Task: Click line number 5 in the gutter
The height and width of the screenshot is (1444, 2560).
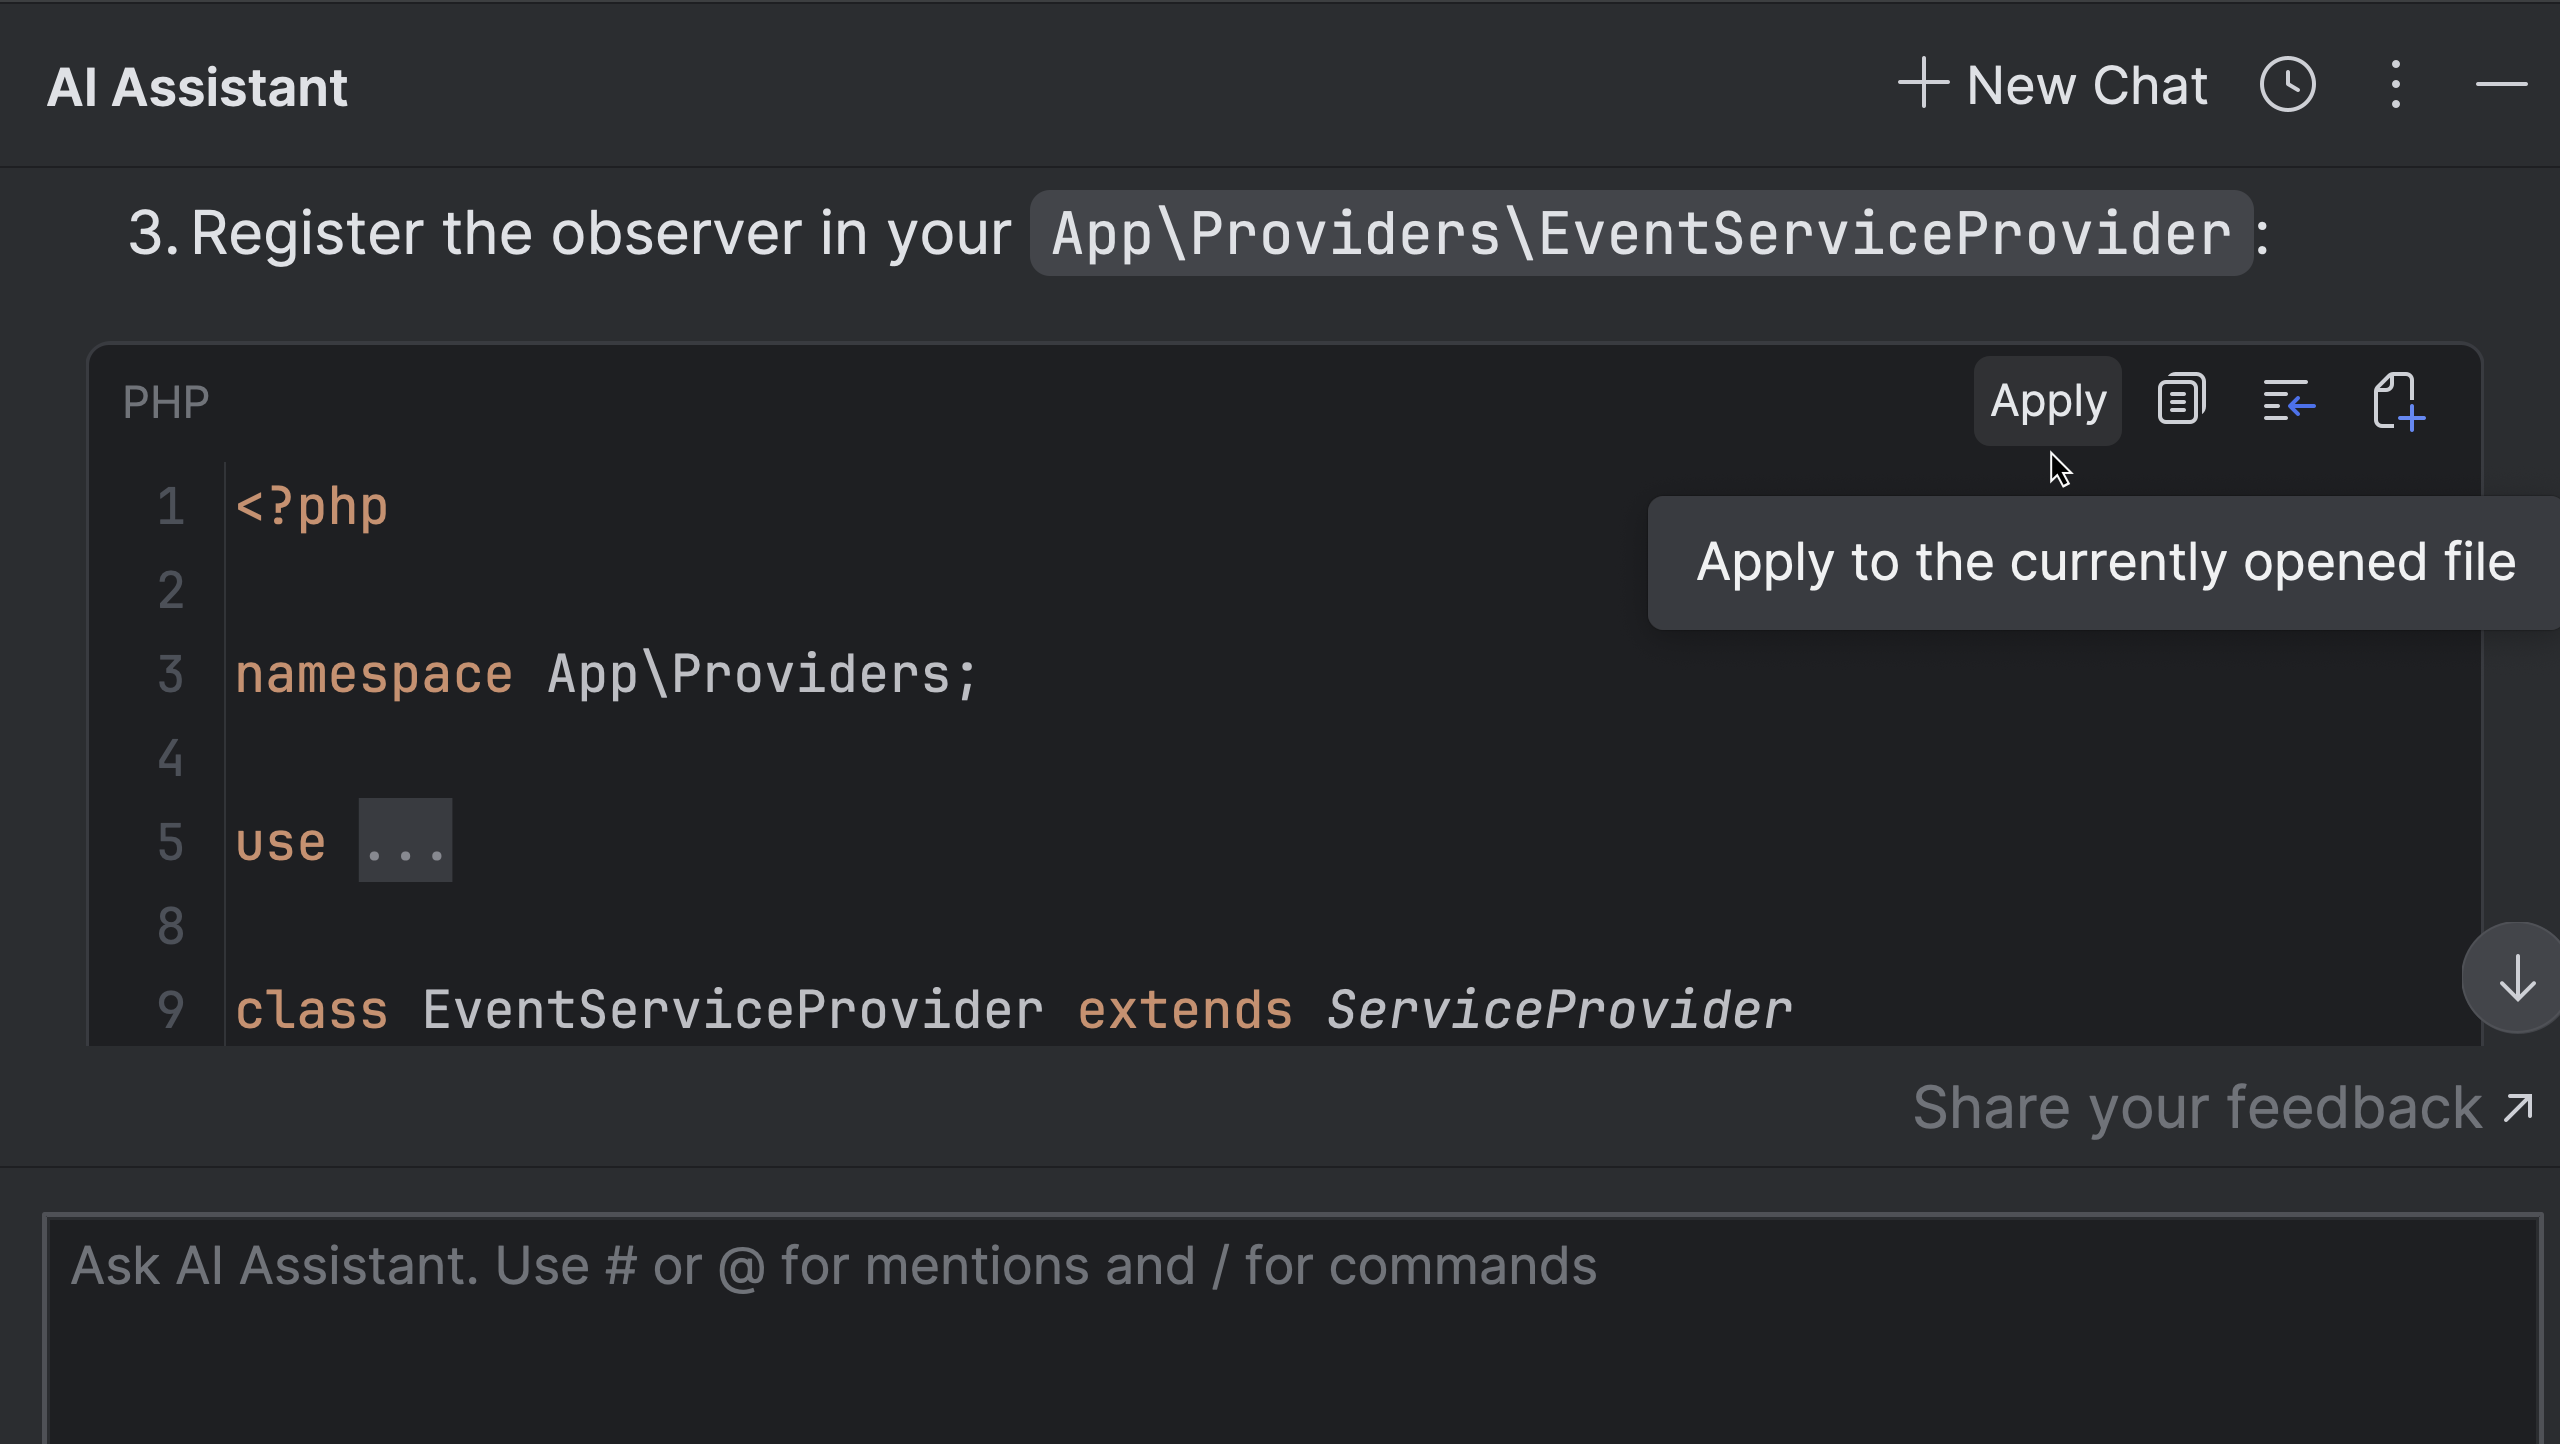Action: (171, 841)
